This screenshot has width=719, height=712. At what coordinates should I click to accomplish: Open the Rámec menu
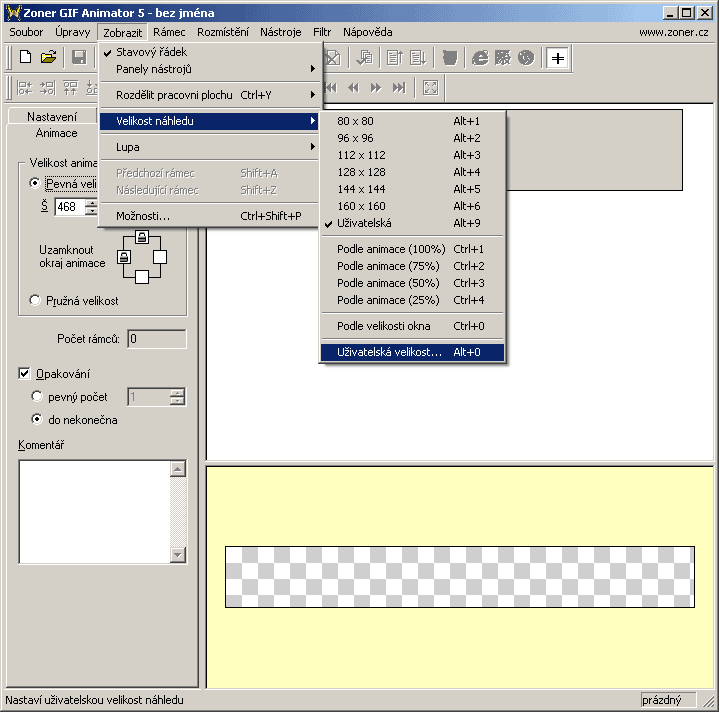coord(169,32)
